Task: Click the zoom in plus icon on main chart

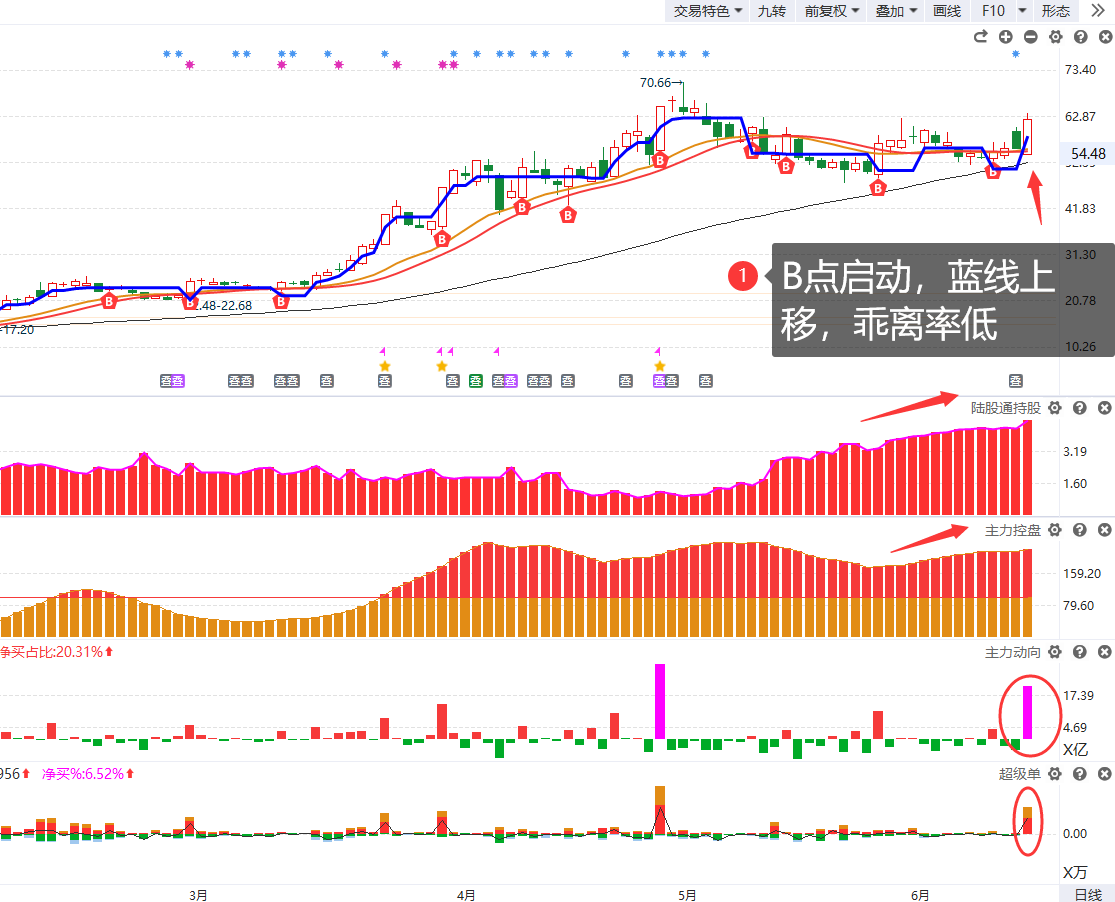Action: [1005, 37]
